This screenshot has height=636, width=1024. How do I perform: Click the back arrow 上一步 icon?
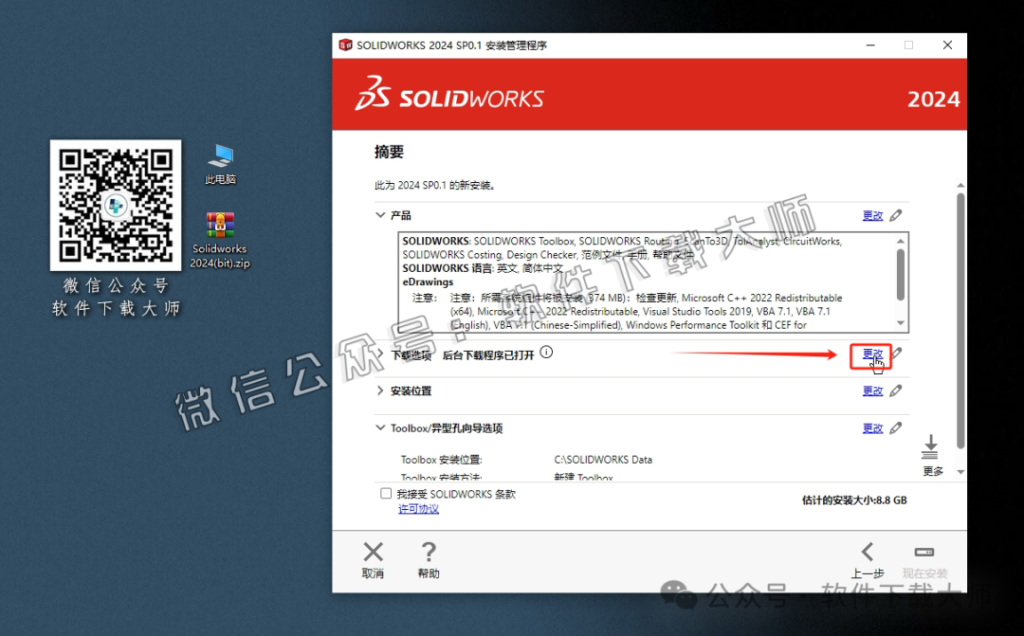868,551
